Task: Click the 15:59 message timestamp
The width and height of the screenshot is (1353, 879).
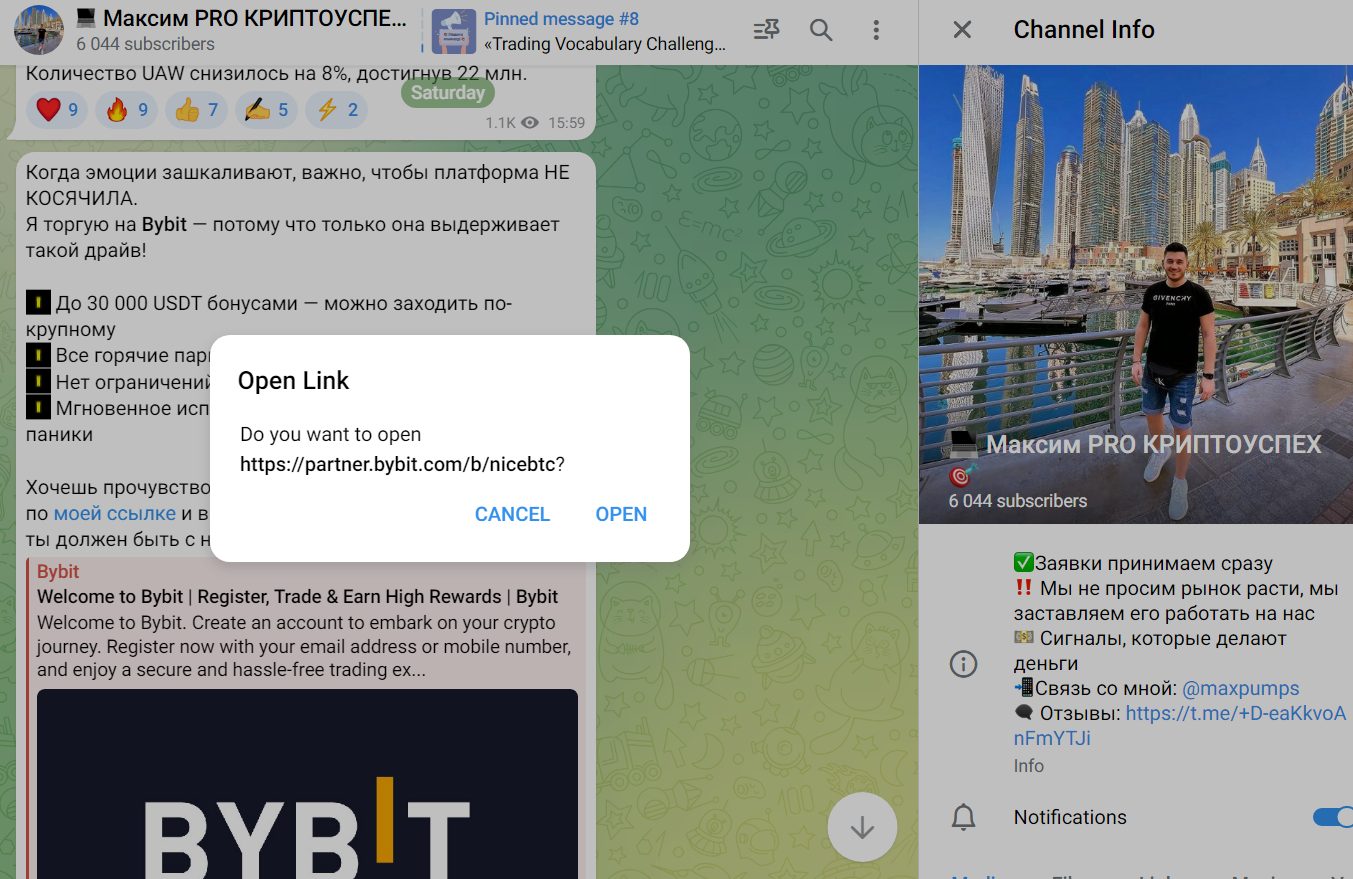Action: click(x=567, y=123)
